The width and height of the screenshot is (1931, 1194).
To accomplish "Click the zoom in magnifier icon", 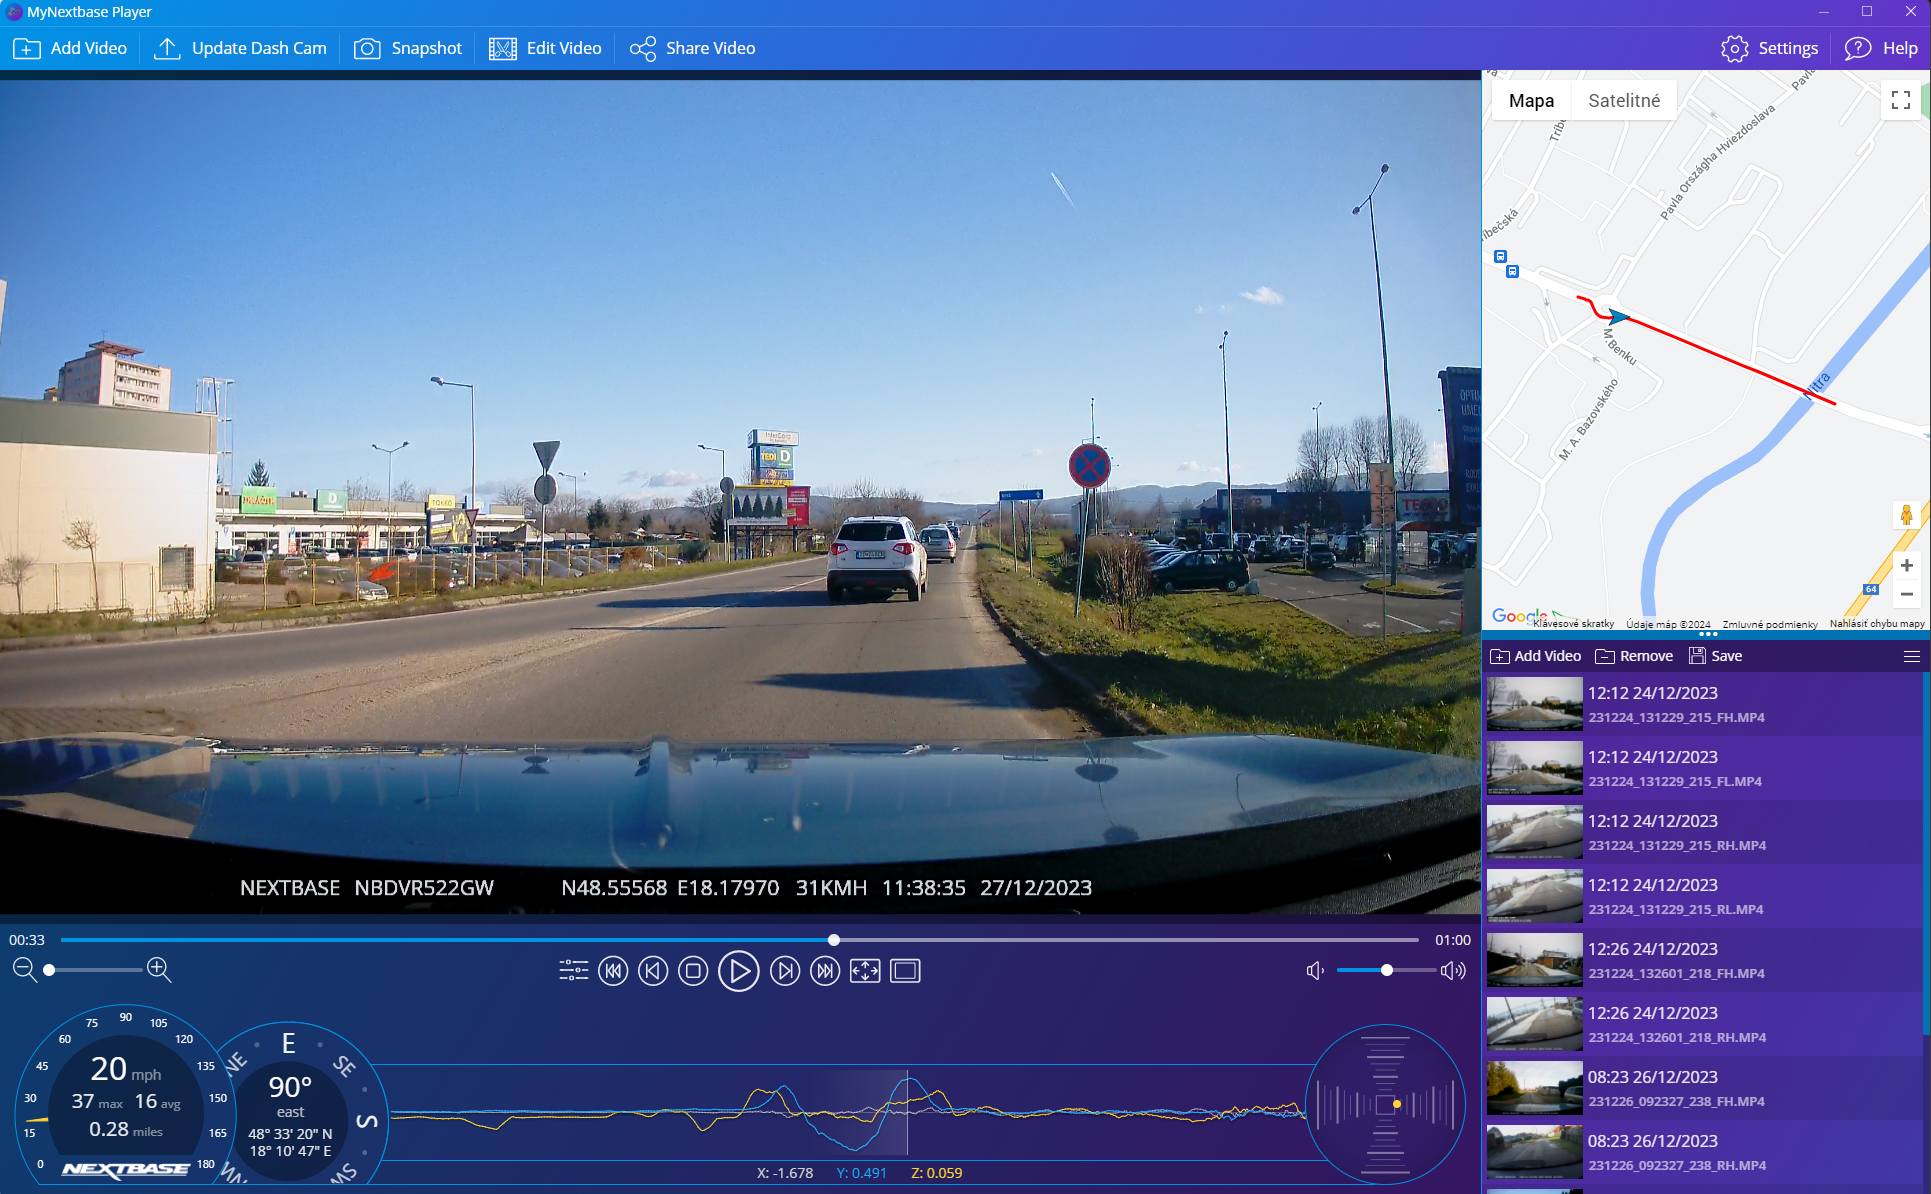I will 159,969.
